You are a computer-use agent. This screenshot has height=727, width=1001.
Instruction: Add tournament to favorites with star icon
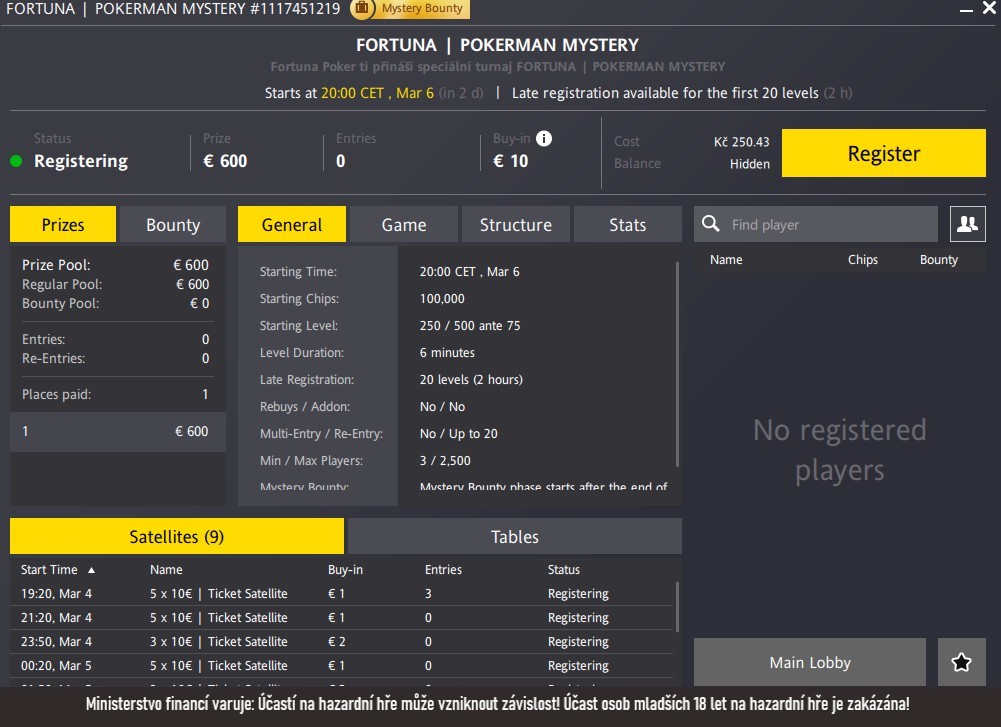coord(961,662)
